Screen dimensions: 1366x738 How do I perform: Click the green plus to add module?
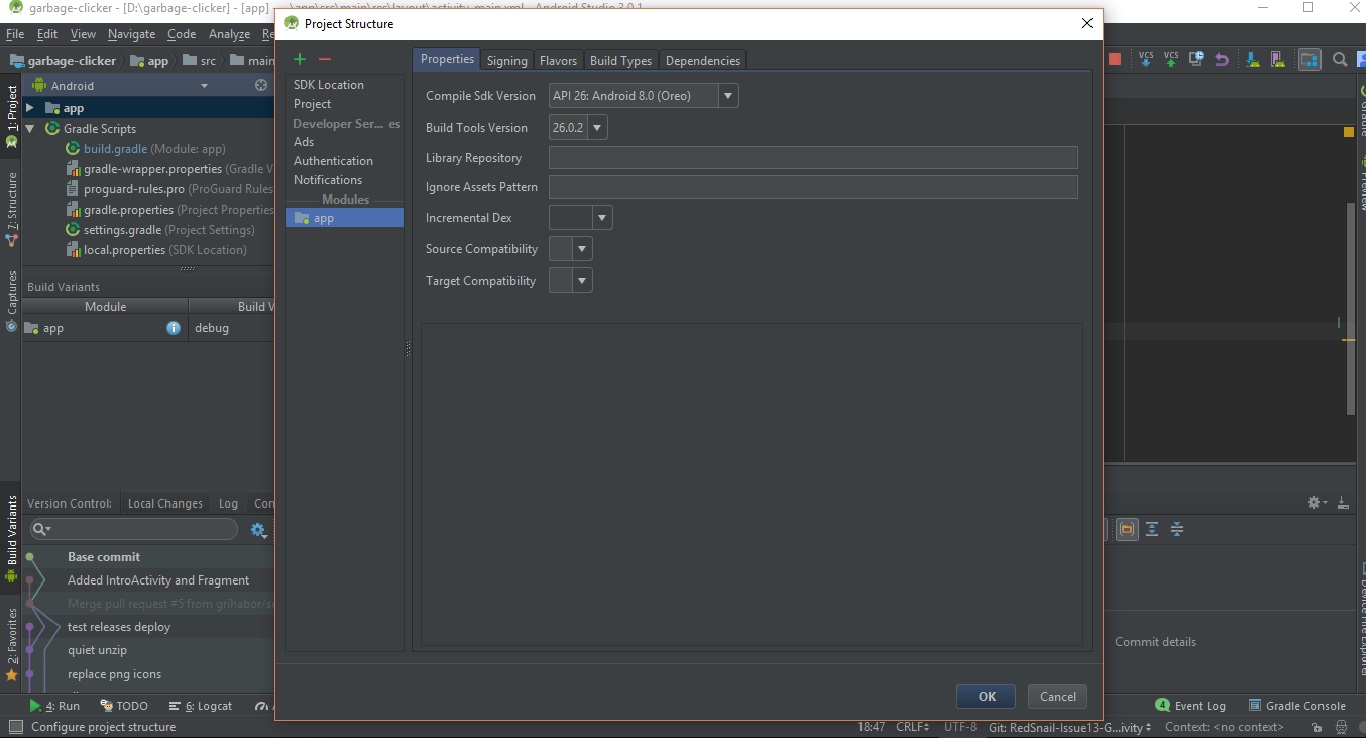(299, 60)
